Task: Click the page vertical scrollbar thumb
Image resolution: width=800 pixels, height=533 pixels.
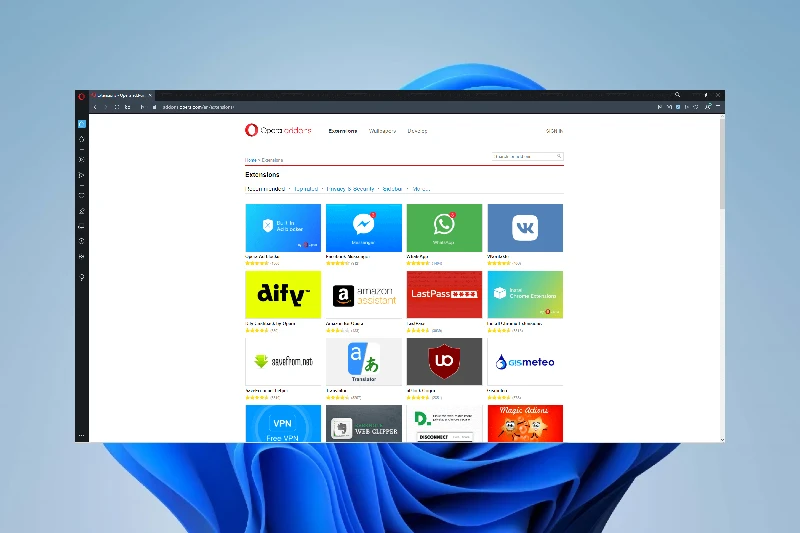Action: coord(722,163)
